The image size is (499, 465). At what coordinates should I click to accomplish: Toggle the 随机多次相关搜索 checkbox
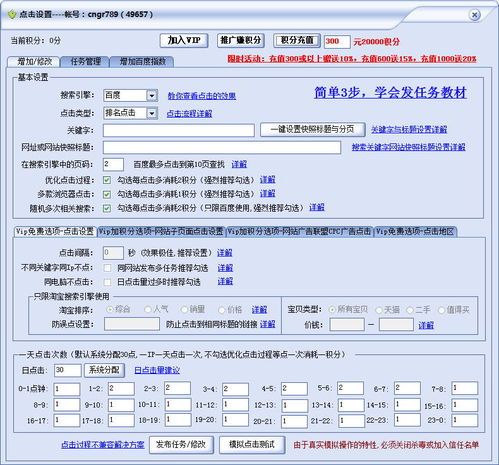[107, 209]
